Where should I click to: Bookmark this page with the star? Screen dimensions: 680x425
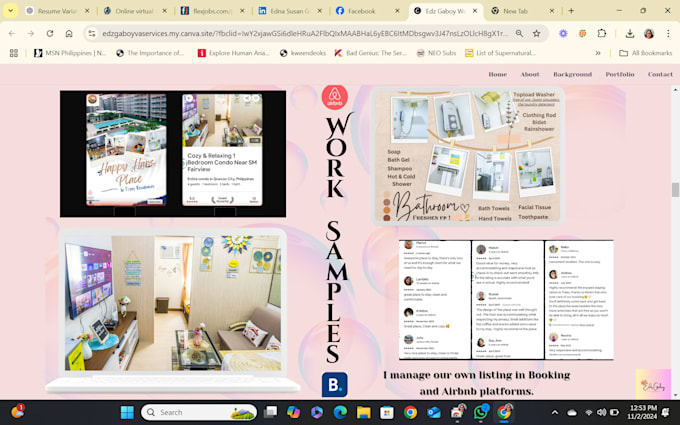tap(536, 33)
